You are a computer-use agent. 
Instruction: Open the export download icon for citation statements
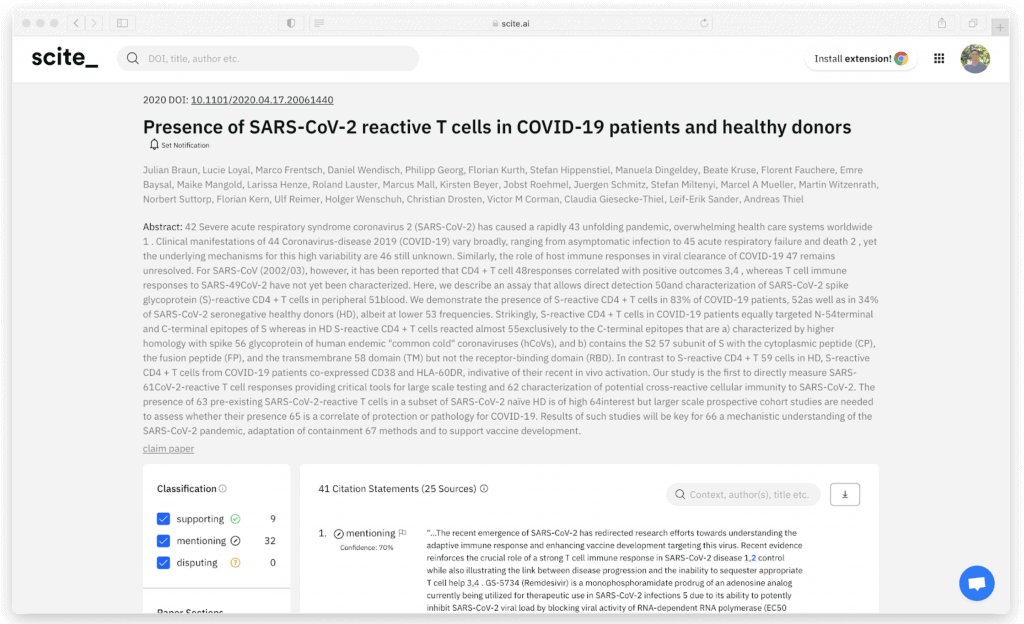[845, 494]
